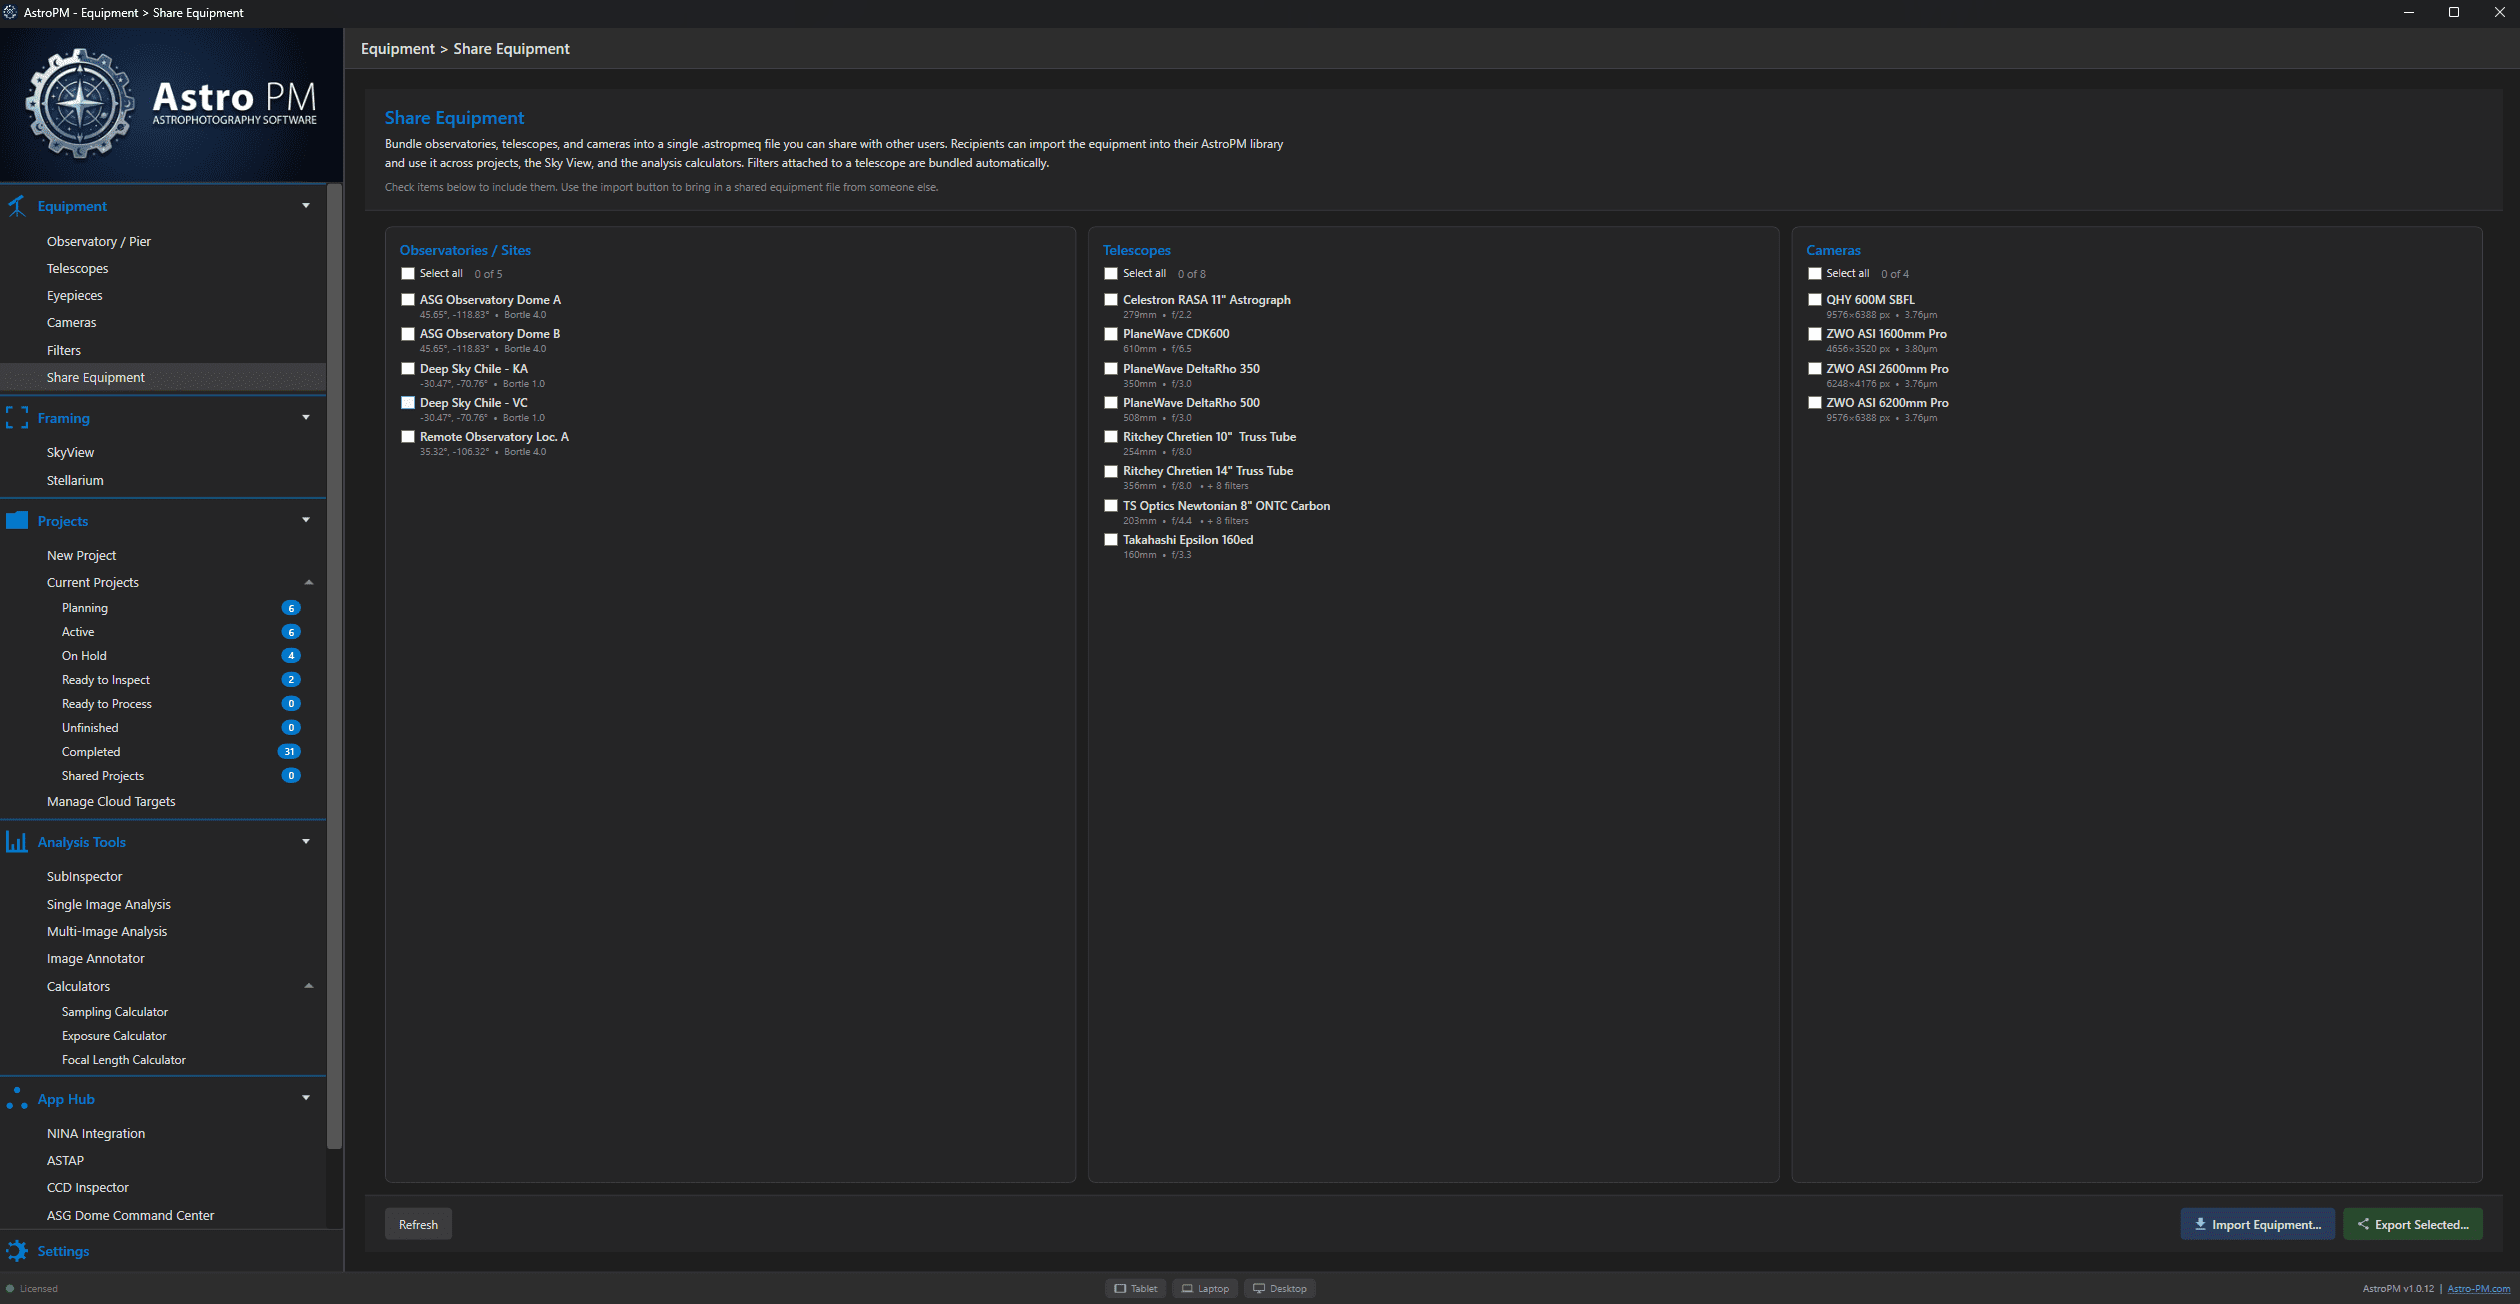Click the Analysis Tools chart icon
Image resolution: width=2520 pixels, height=1304 pixels.
17,842
